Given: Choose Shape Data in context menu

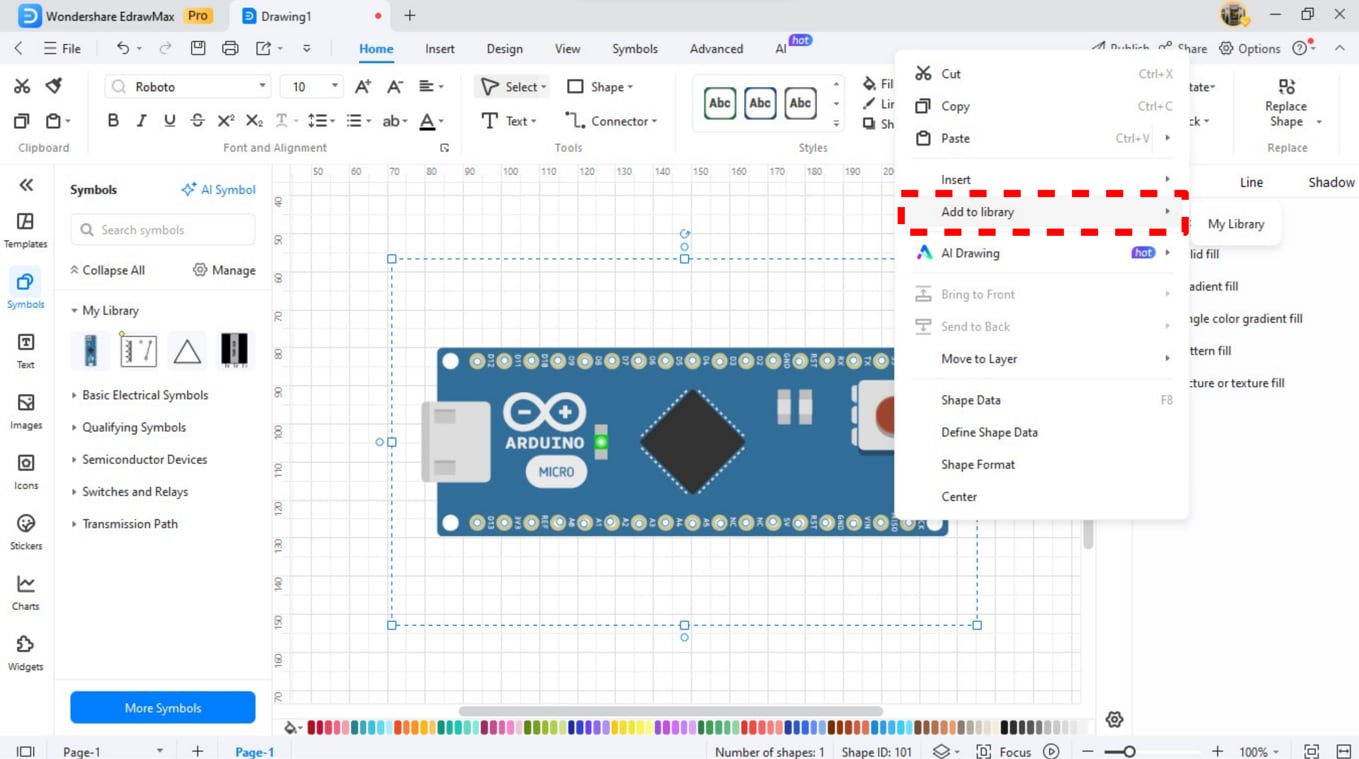Looking at the screenshot, I should pyautogui.click(x=1043, y=400).
